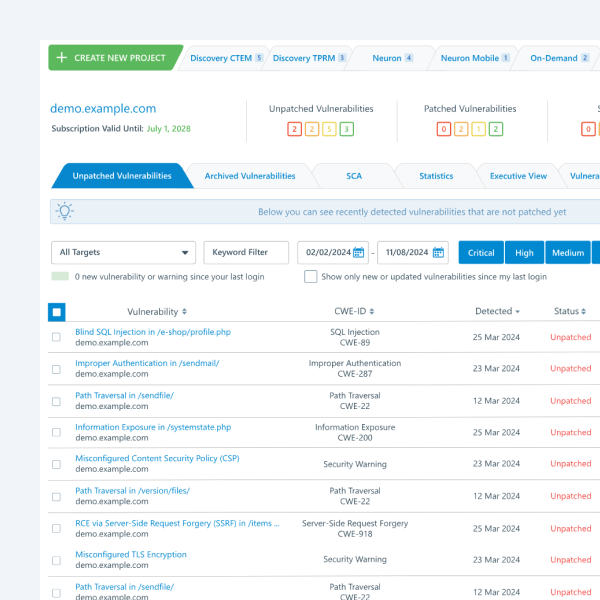600x600 pixels.
Task: Click the lightbulb tip icon
Action: pyautogui.click(x=65, y=211)
